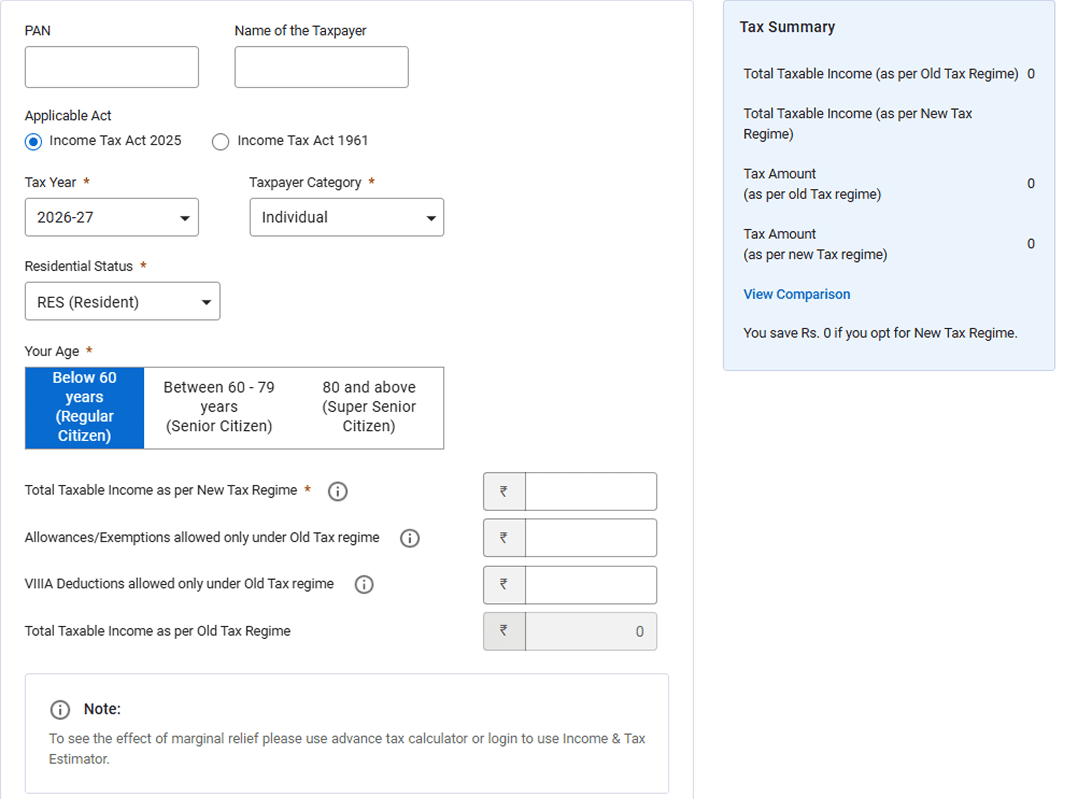Click info icon beside VIIIA Deductions field
1078x799 pixels.
(x=364, y=584)
